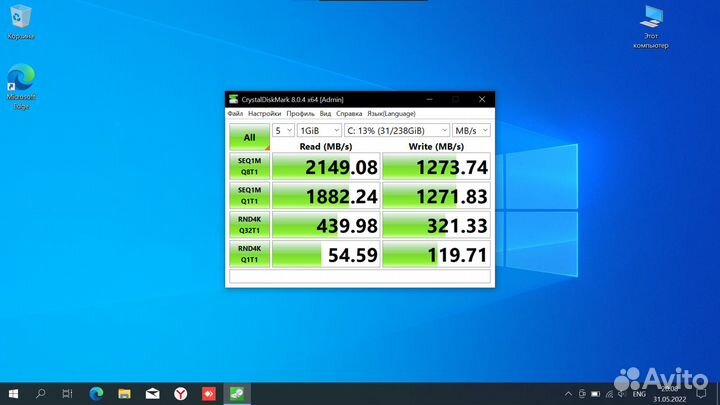Close the CrystalDiskMark window

pyautogui.click(x=482, y=99)
